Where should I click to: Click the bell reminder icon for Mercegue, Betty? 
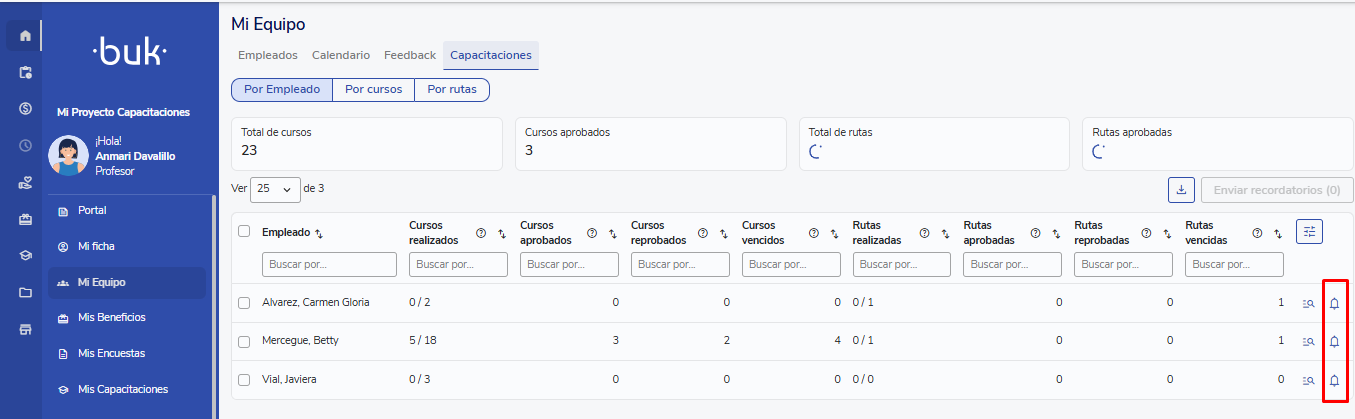pyautogui.click(x=1334, y=341)
